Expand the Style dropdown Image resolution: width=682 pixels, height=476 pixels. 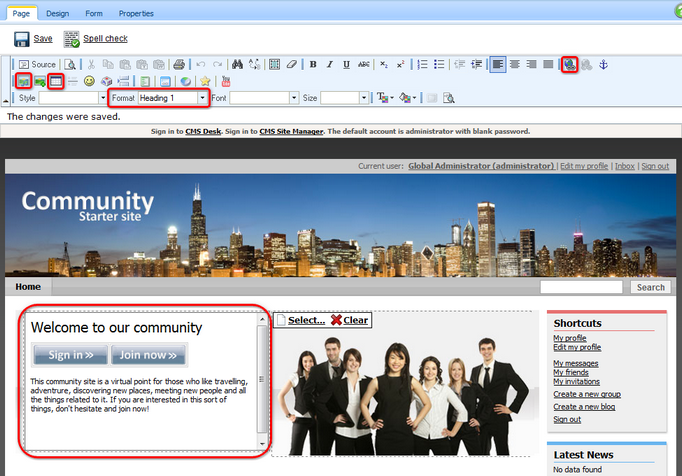tap(97, 98)
